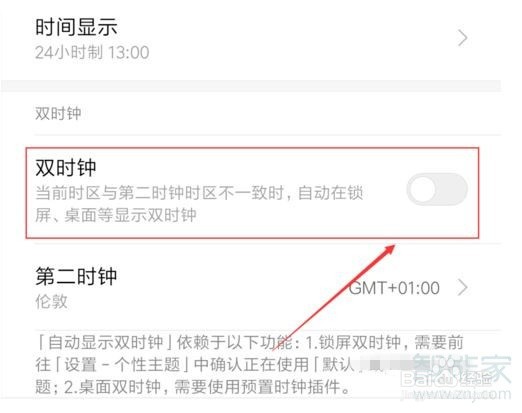Tap the white knob of 双时钟 switch
The image size is (522, 413).
coord(422,189)
